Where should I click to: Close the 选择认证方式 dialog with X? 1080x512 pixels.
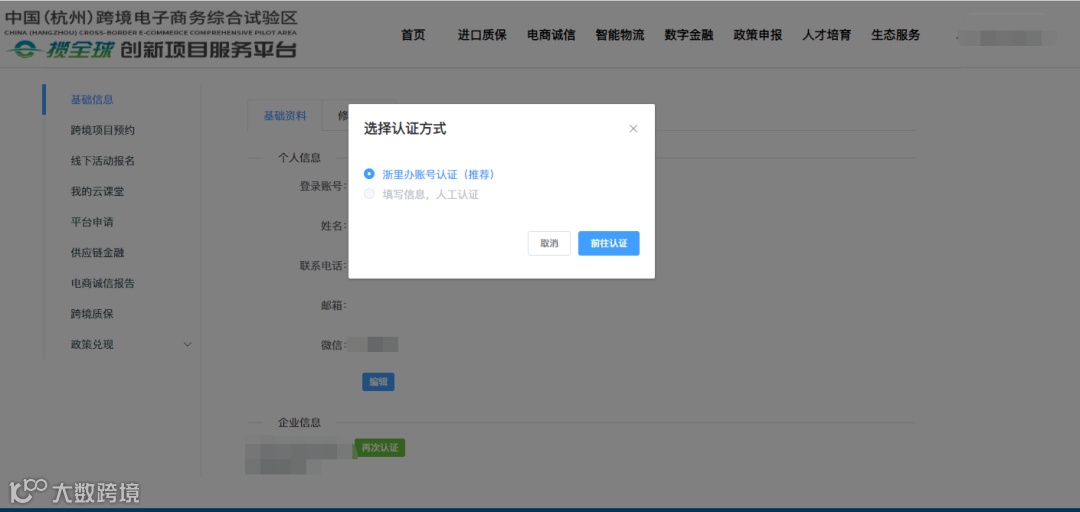click(x=633, y=129)
